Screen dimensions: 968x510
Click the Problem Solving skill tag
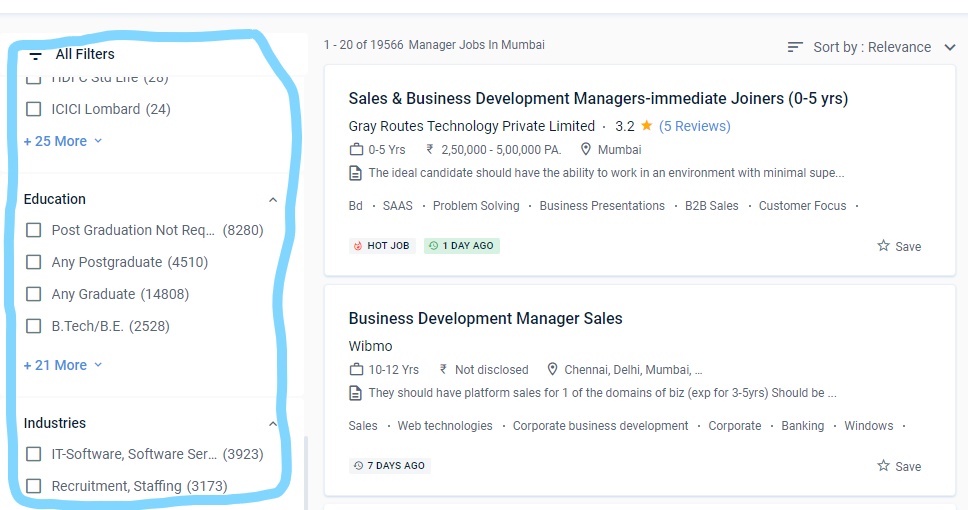click(x=476, y=206)
